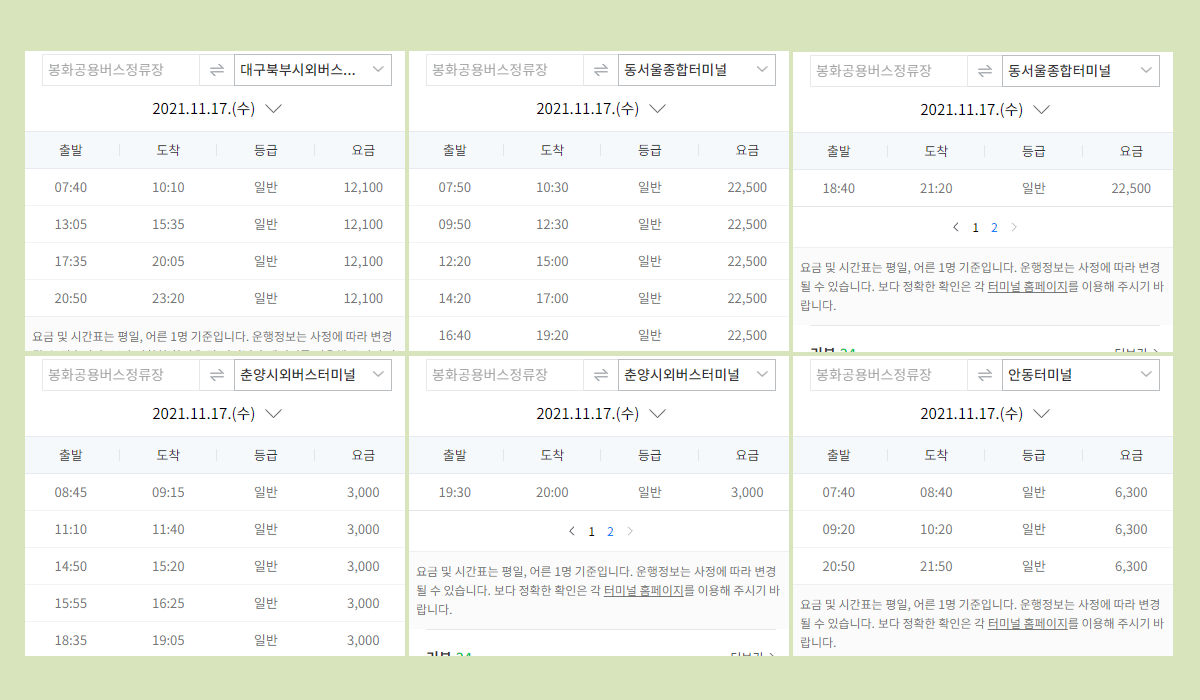Select page 2 in the 동서울 schedule pagination
This screenshot has width=1200, height=700.
(994, 227)
